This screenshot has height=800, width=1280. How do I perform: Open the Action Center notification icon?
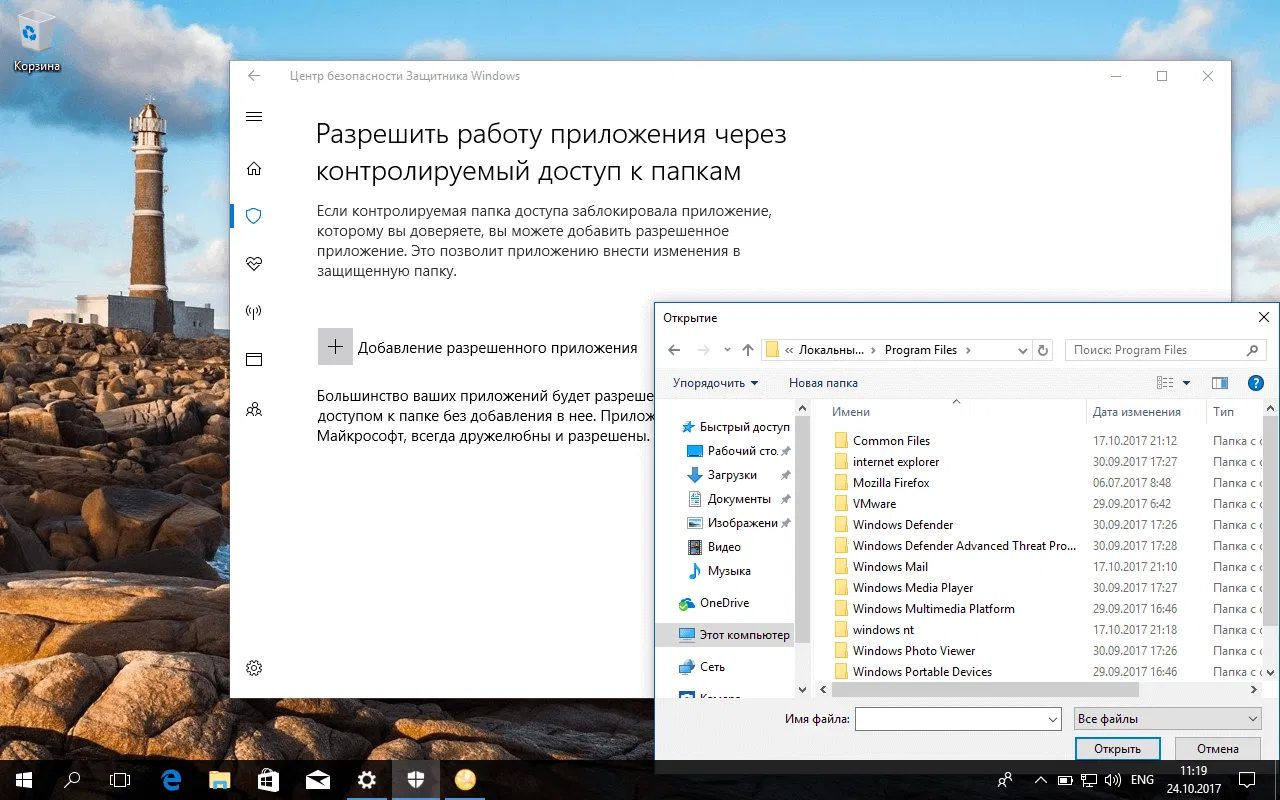pyautogui.click(x=1247, y=779)
